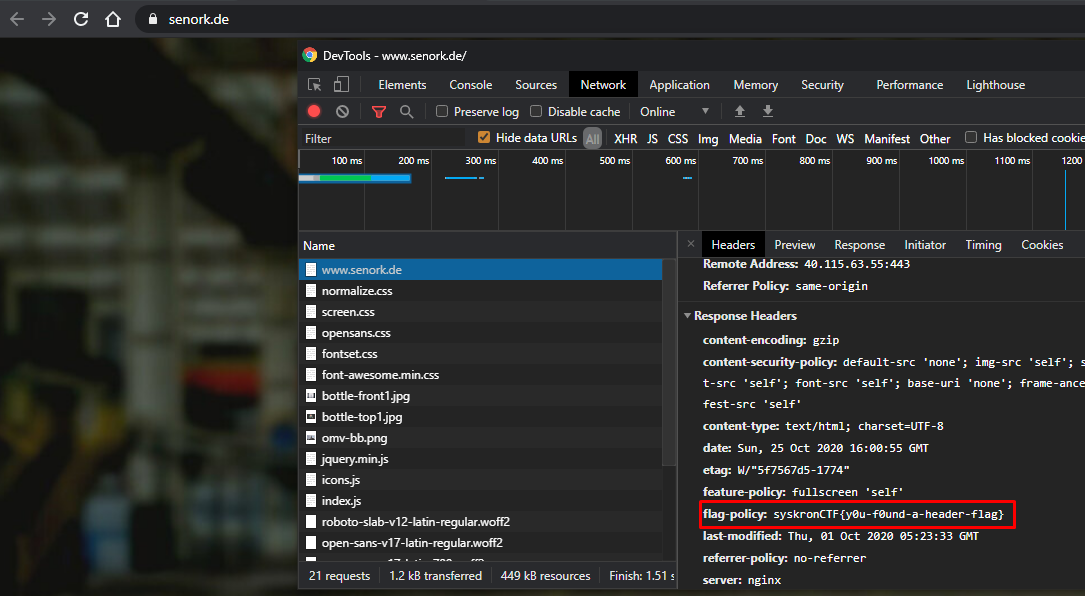Viewport: 1085px width, 596px height.
Task: Open the Lighthouse tab
Action: pyautogui.click(x=996, y=84)
